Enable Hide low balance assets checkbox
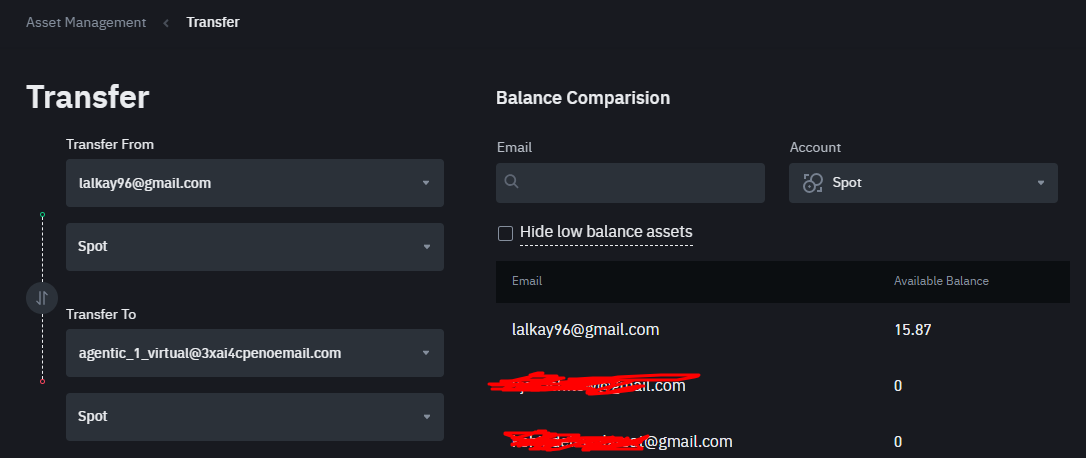 pyautogui.click(x=506, y=234)
